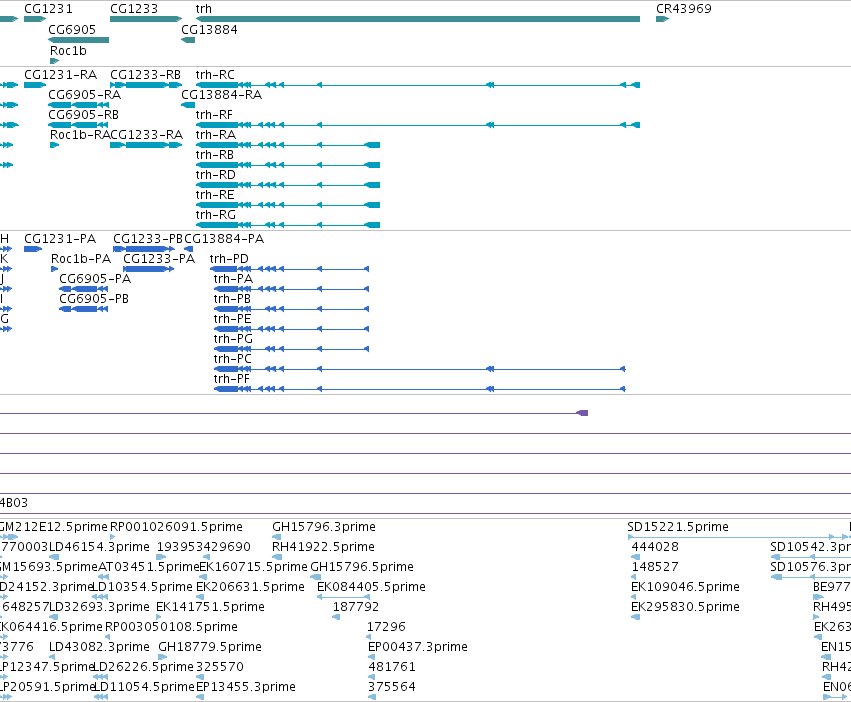Click transcript label CG6905-RB
The width and height of the screenshot is (851, 702).
tap(84, 115)
